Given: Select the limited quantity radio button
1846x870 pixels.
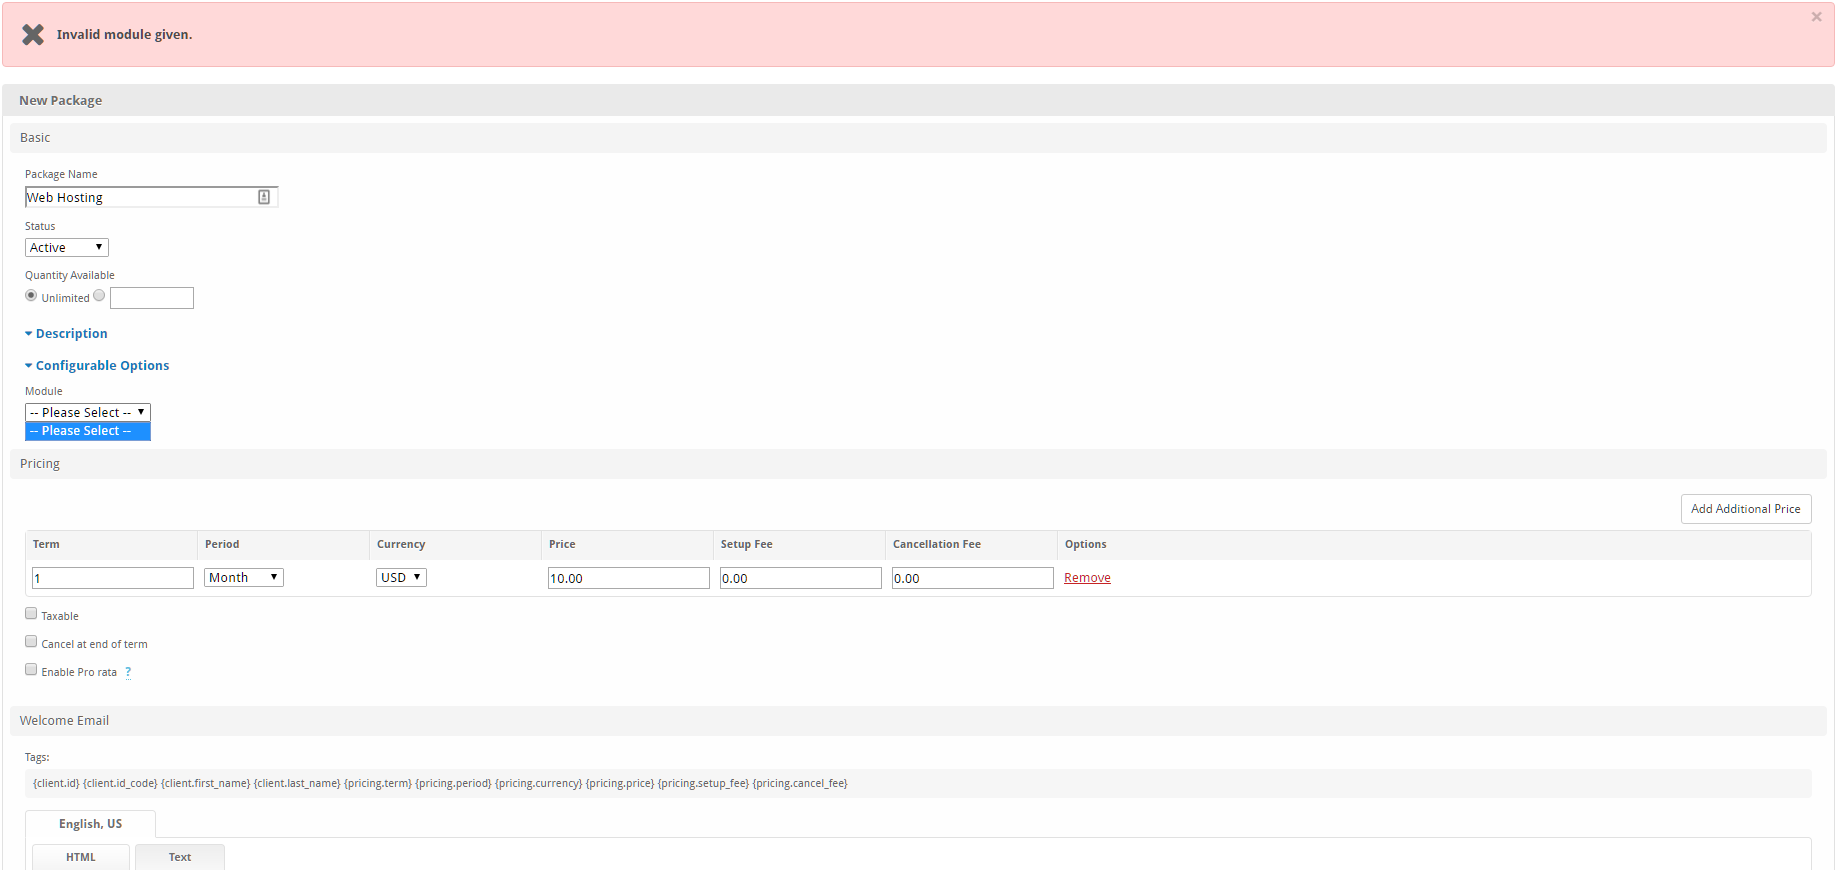Looking at the screenshot, I should 99,296.
